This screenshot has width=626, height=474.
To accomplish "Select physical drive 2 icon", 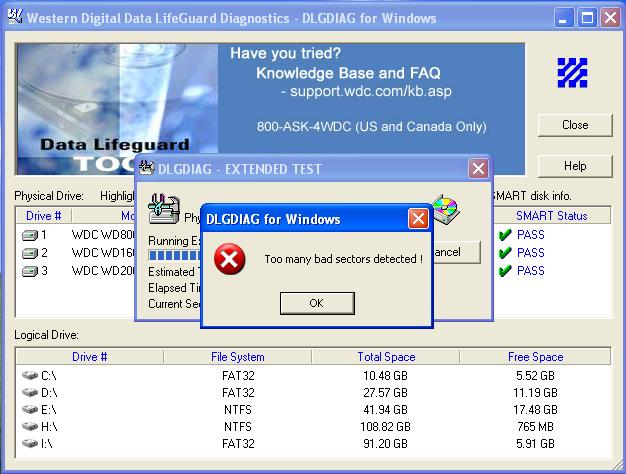I will [30, 253].
